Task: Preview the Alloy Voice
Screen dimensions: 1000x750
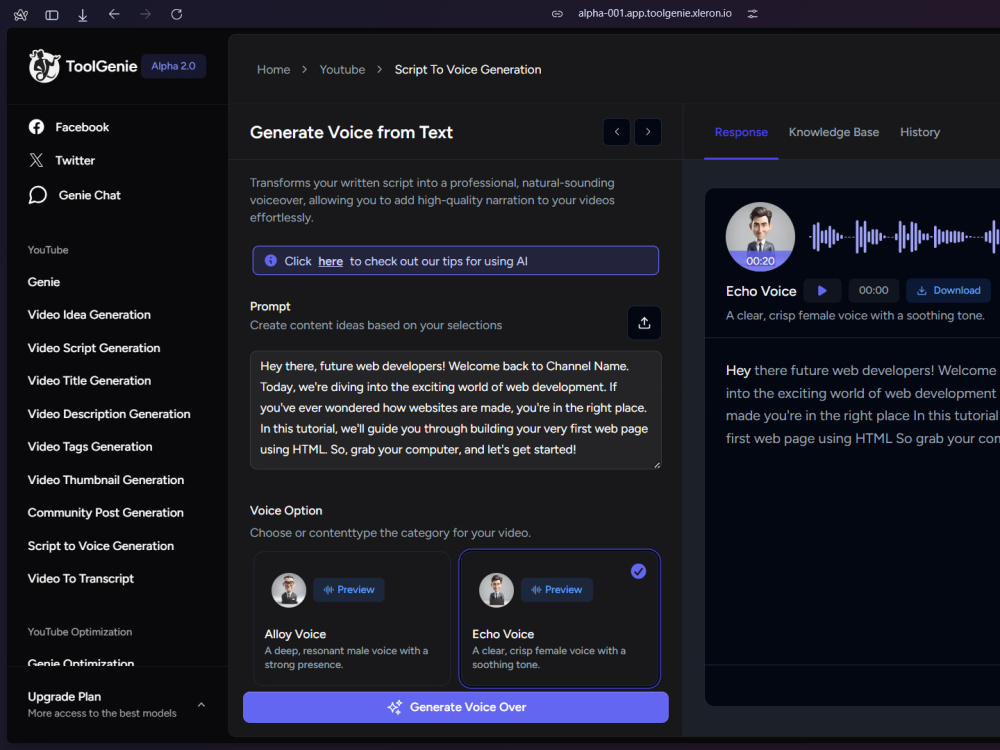Action: click(349, 590)
